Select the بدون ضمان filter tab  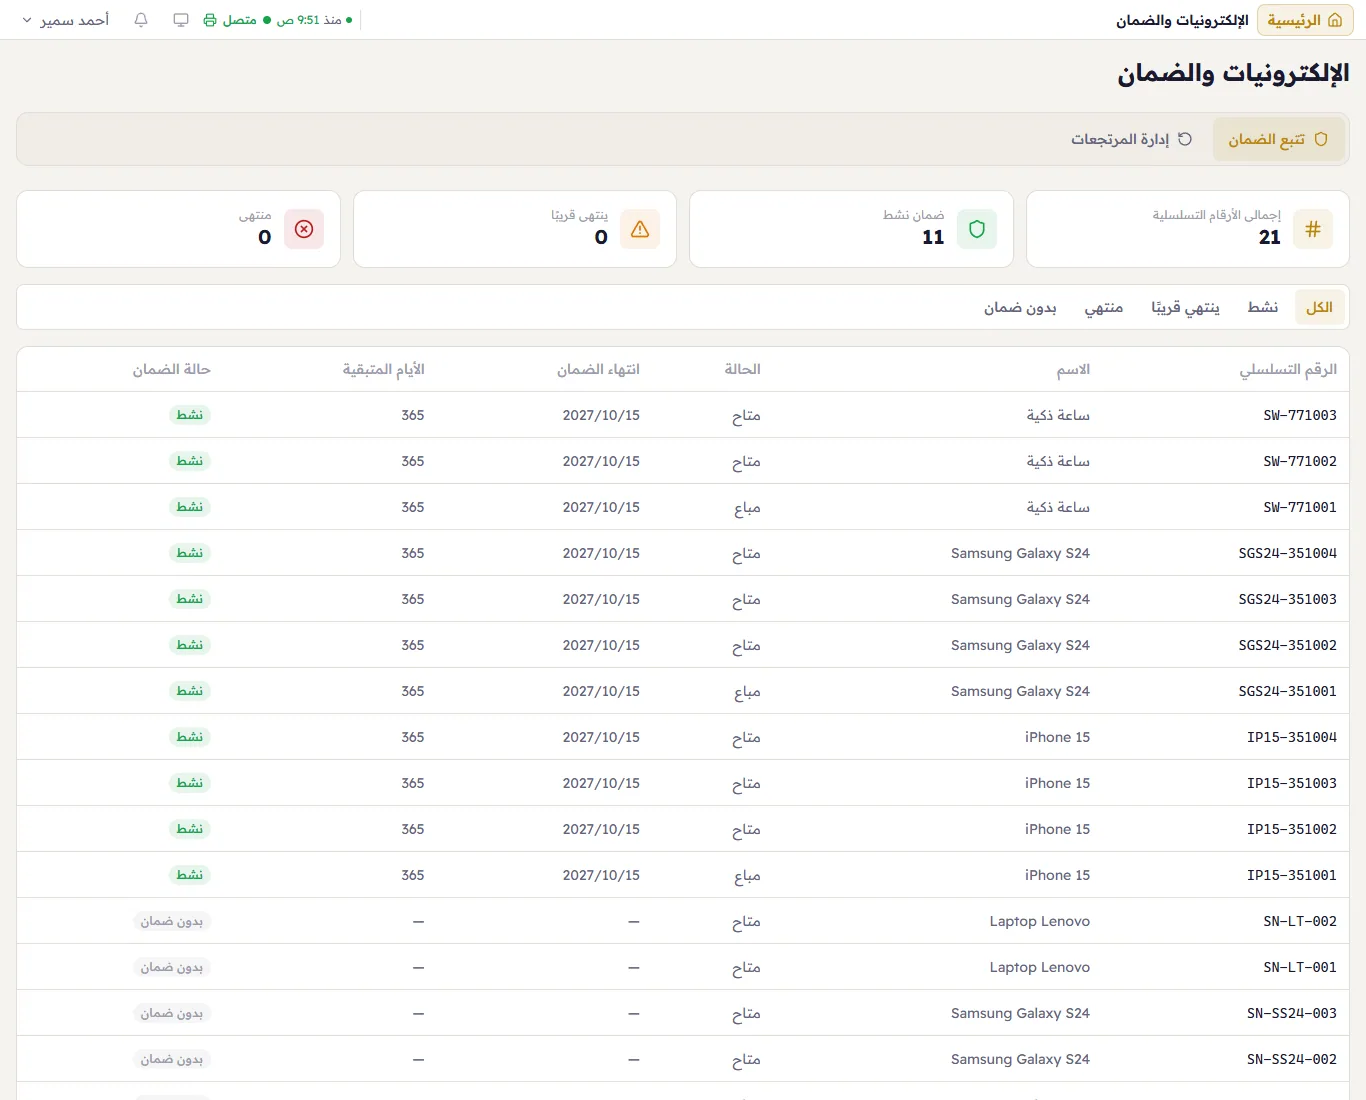pos(1020,307)
